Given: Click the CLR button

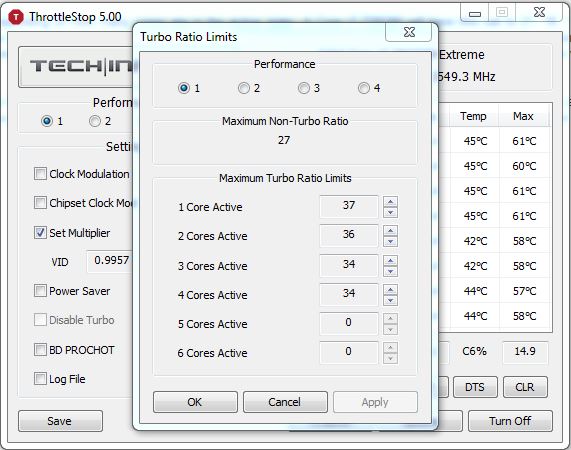Looking at the screenshot, I should [x=525, y=387].
